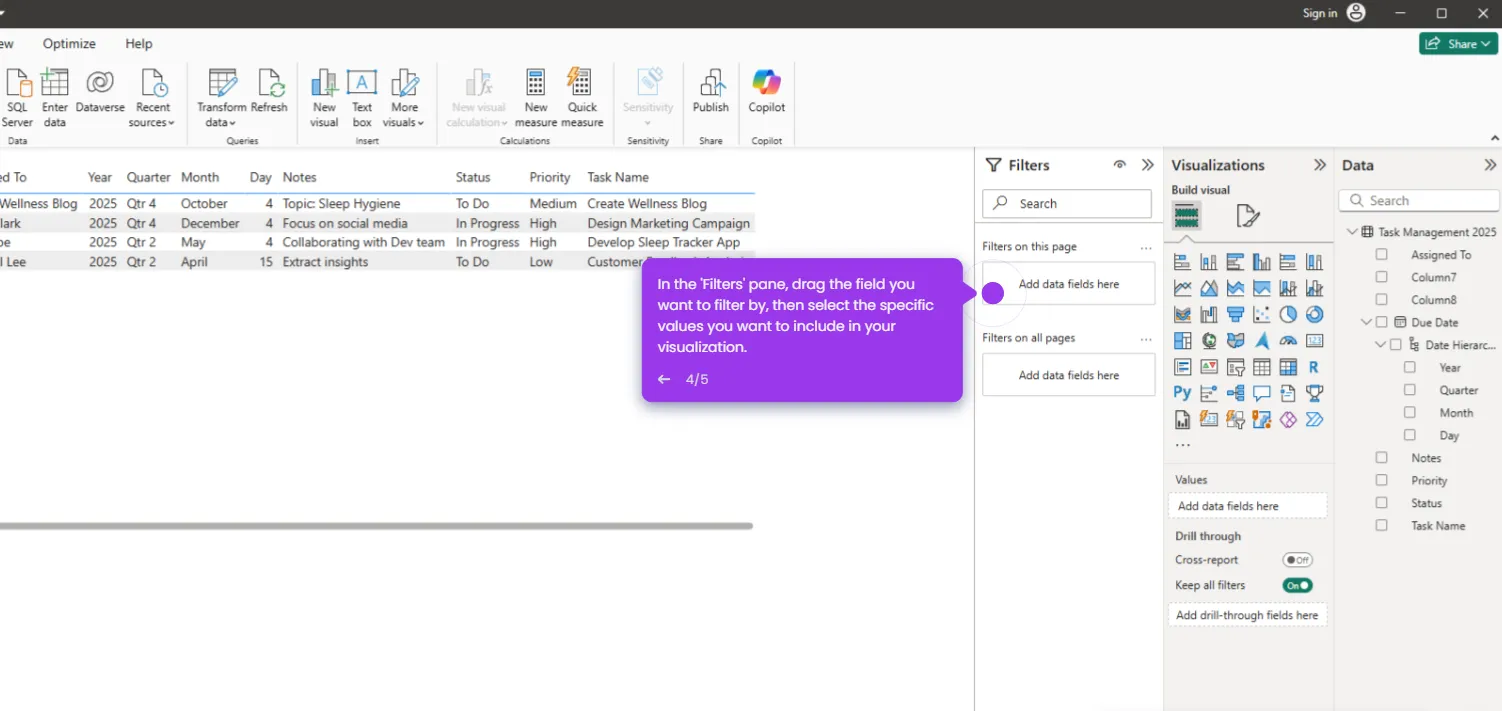The width and height of the screenshot is (1502, 711).
Task: Collapse the Task Management 2025 table
Action: tap(1352, 232)
